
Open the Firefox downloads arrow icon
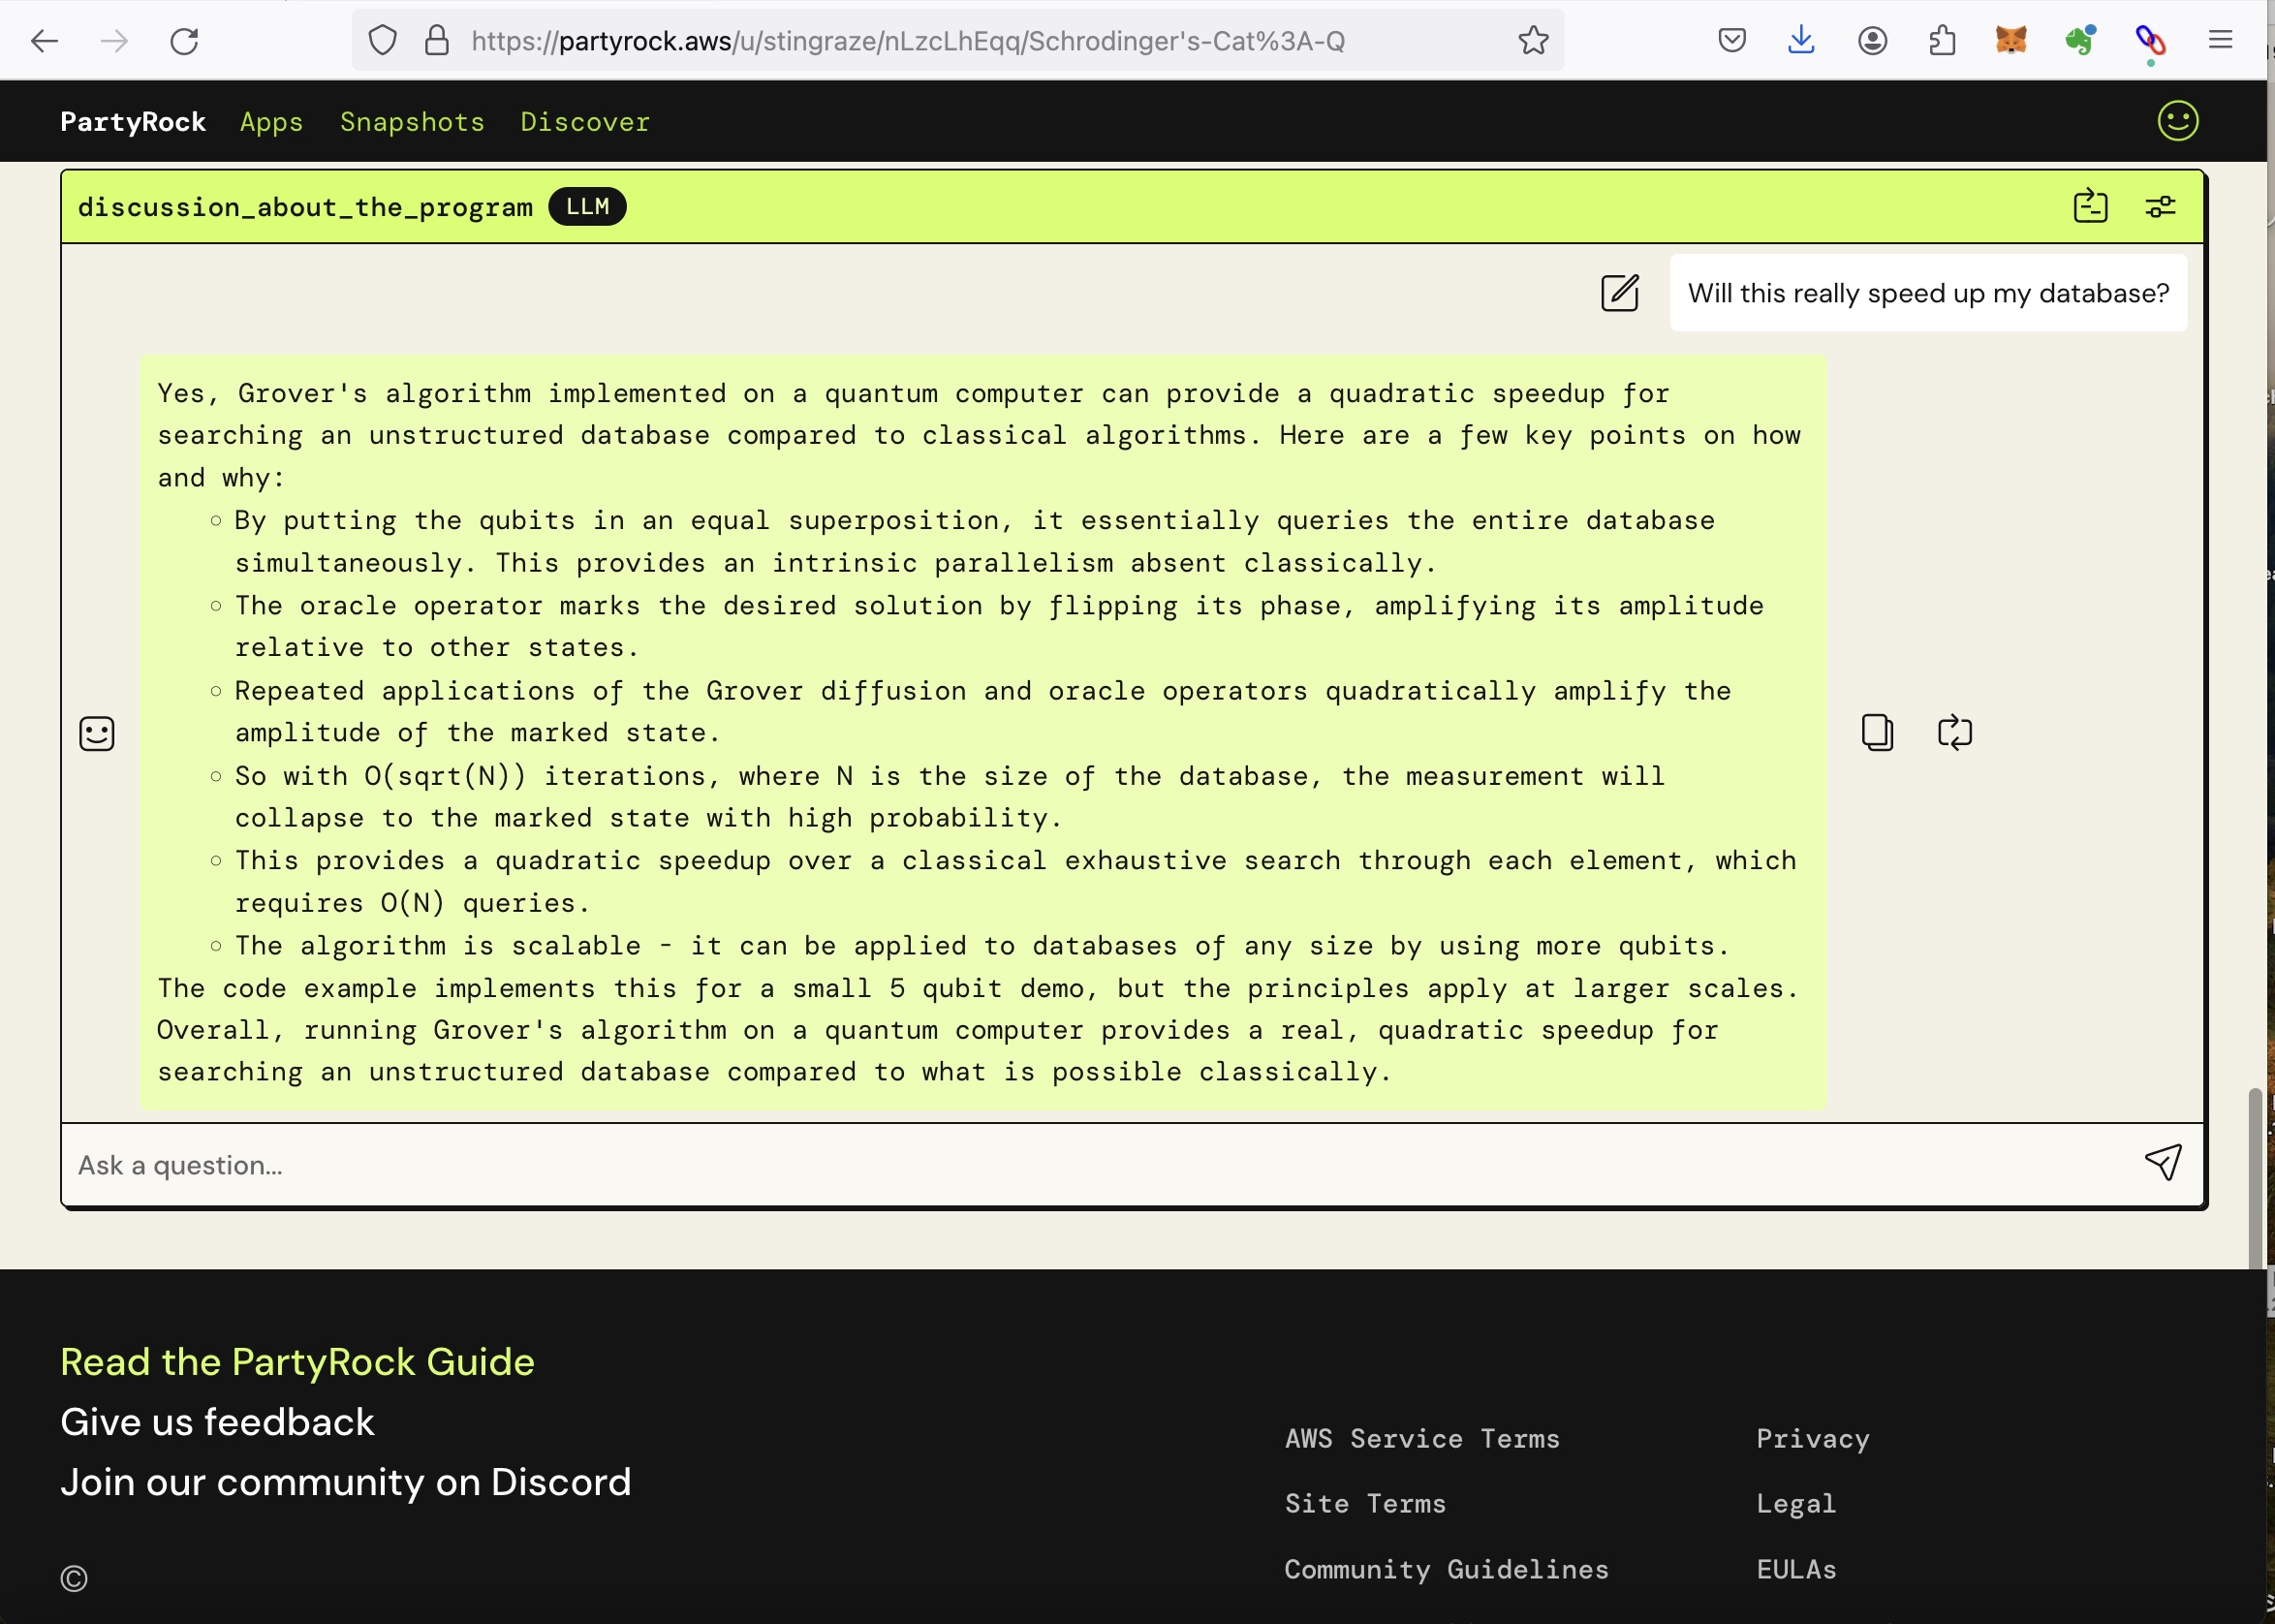click(1801, 41)
